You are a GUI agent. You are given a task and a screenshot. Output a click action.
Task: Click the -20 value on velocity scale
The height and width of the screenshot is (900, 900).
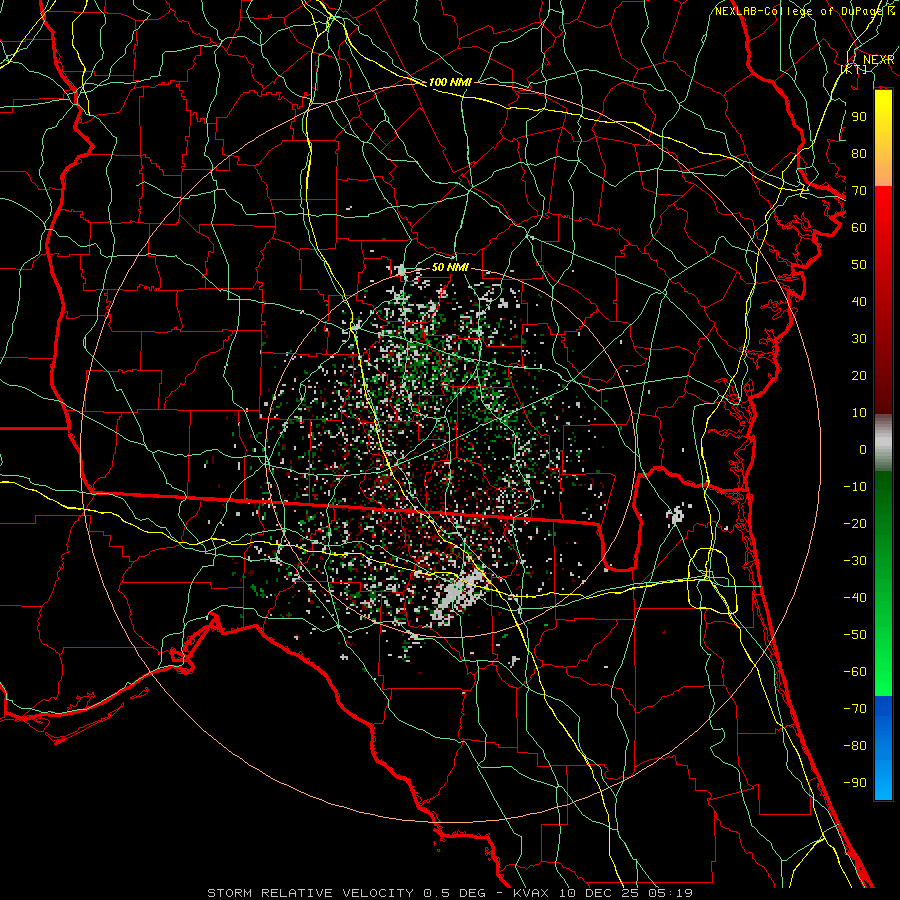855,523
